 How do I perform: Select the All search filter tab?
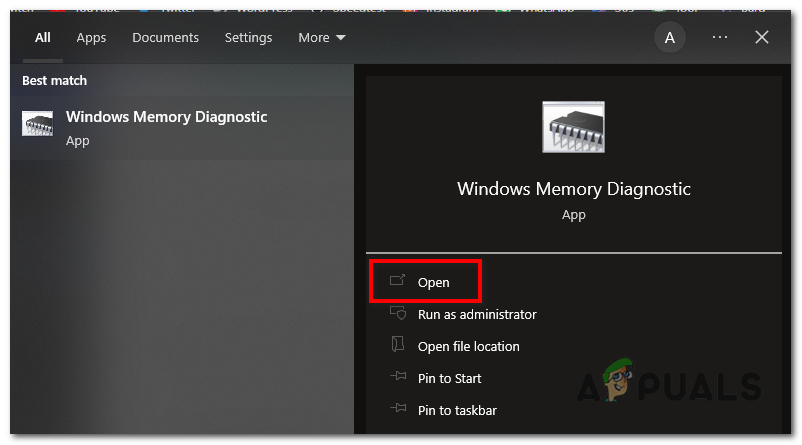(x=42, y=38)
